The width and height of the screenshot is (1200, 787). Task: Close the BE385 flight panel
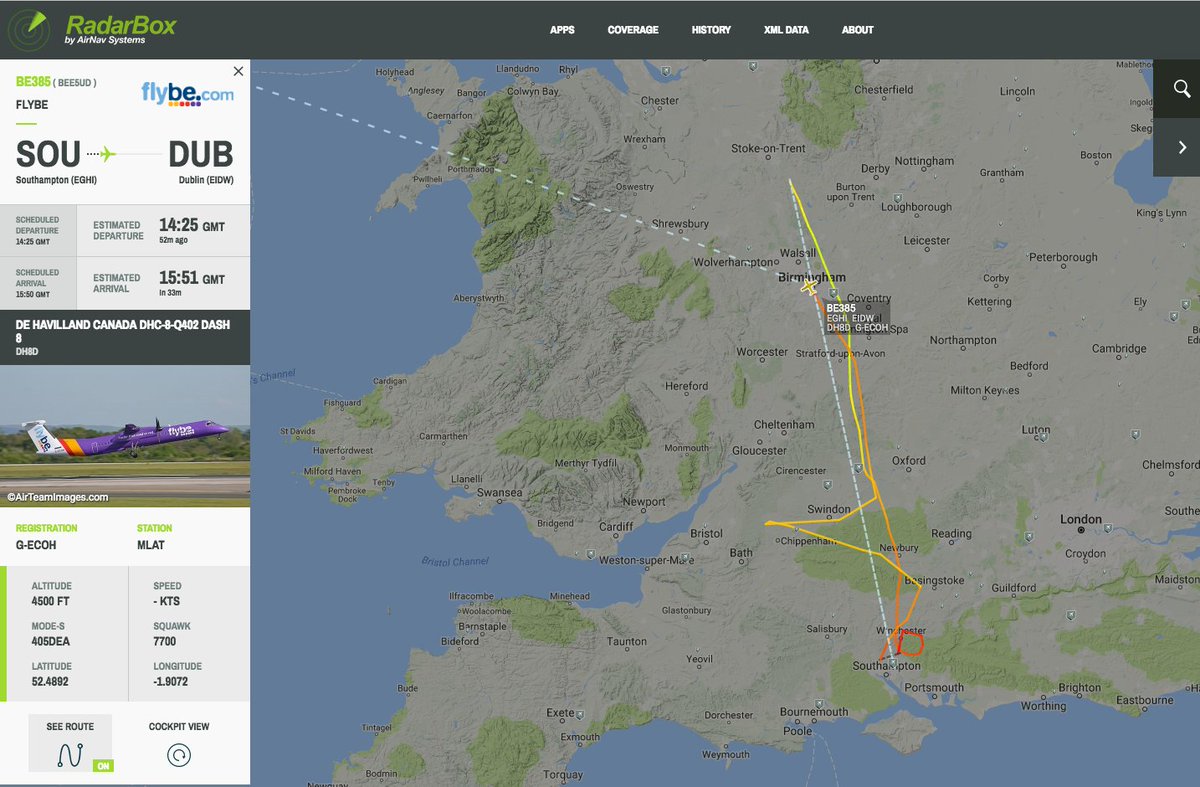[237, 71]
